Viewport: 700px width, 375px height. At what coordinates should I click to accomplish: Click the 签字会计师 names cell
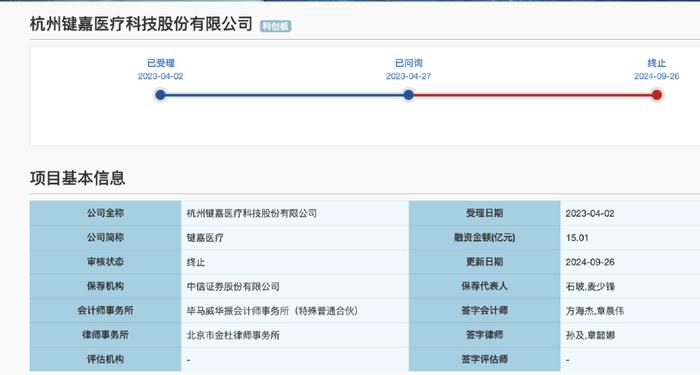coord(630,311)
